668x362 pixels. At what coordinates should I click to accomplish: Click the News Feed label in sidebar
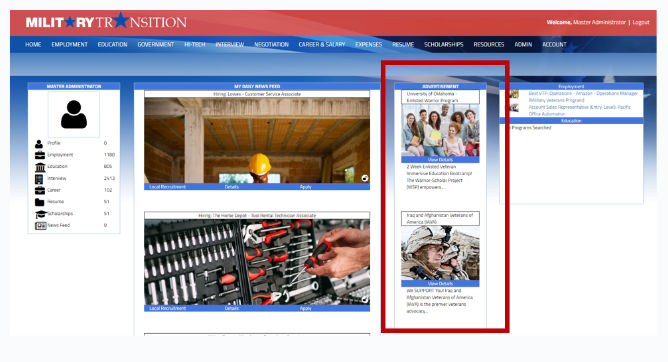pyautogui.click(x=58, y=225)
